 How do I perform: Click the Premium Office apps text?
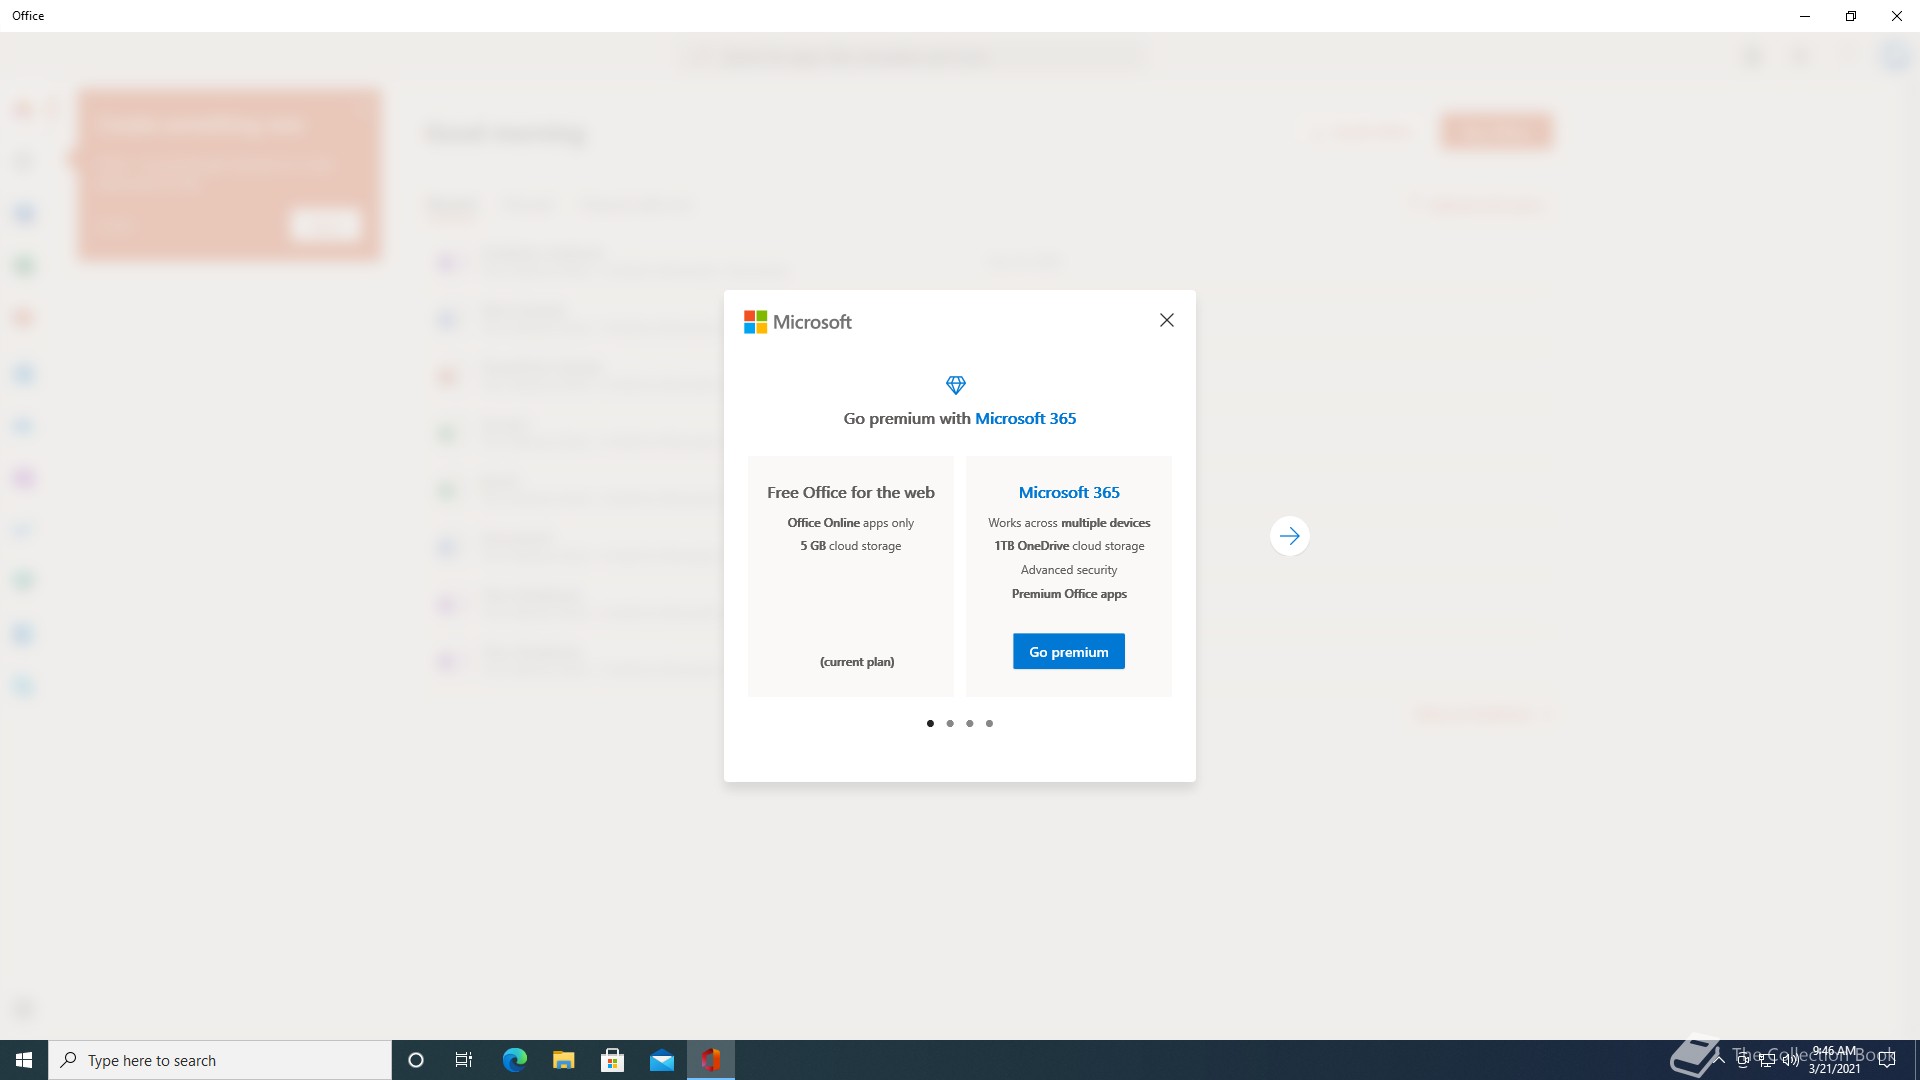coord(1069,594)
